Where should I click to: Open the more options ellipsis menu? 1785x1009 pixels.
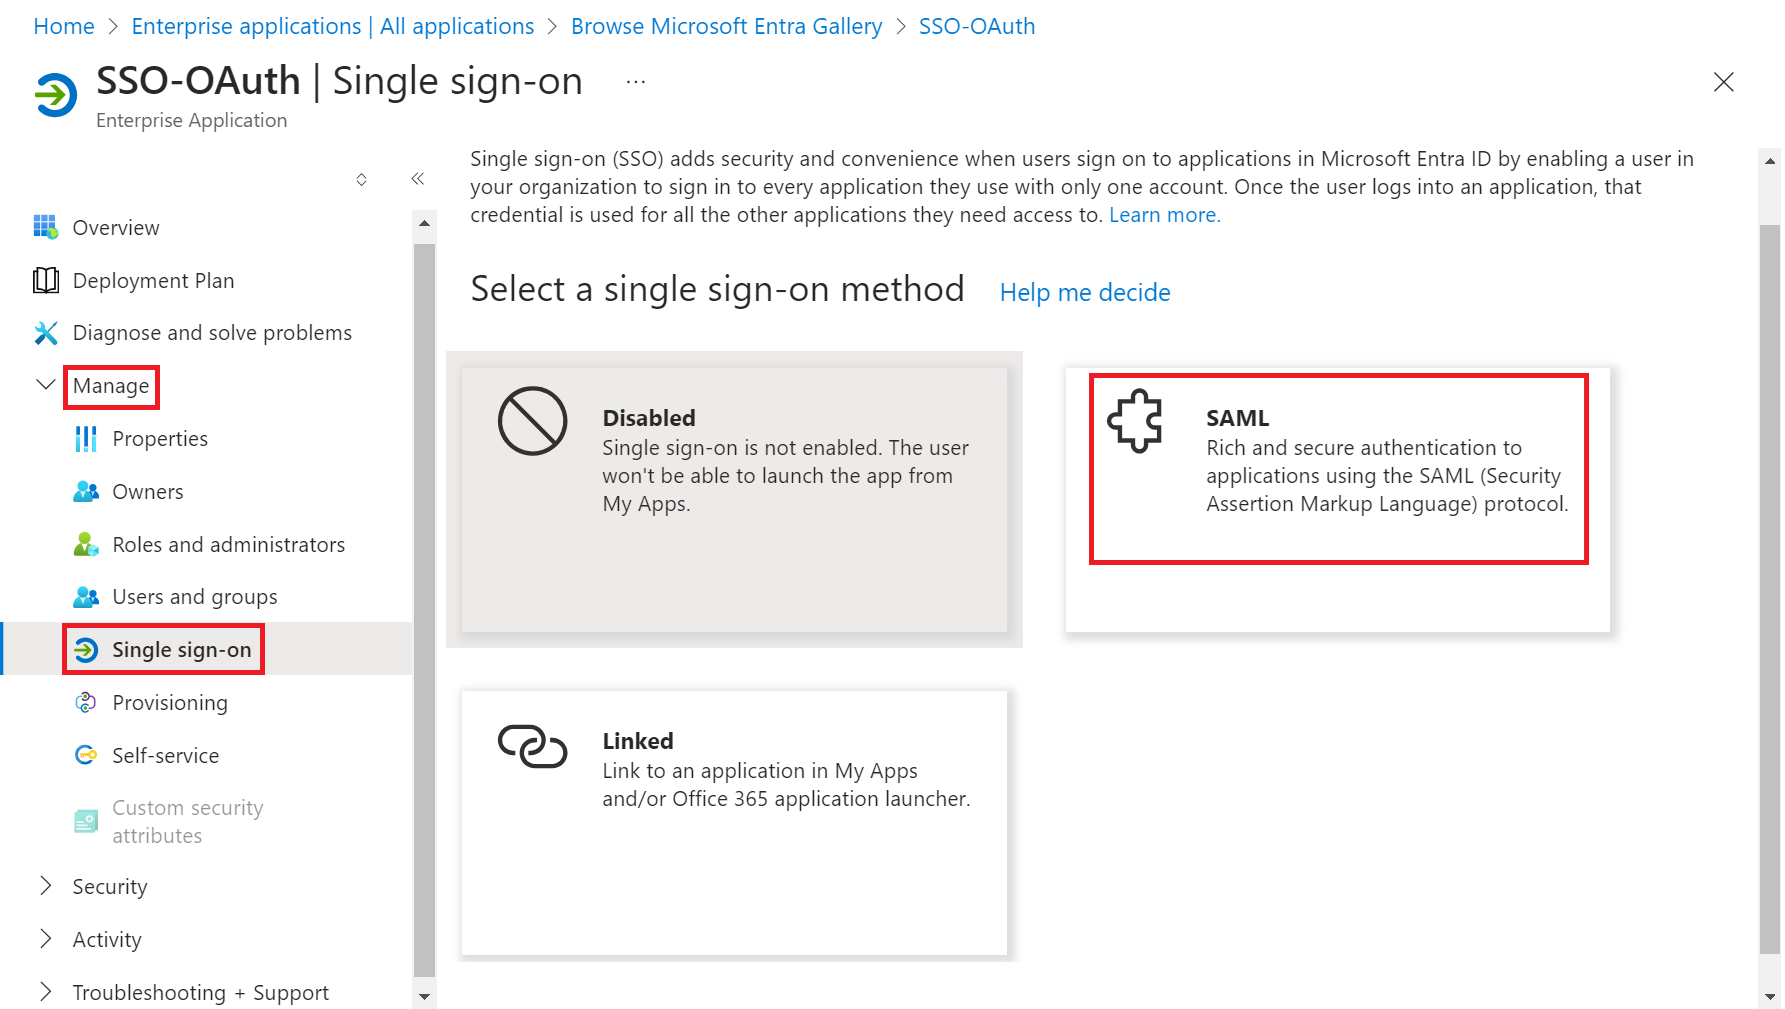tap(636, 82)
